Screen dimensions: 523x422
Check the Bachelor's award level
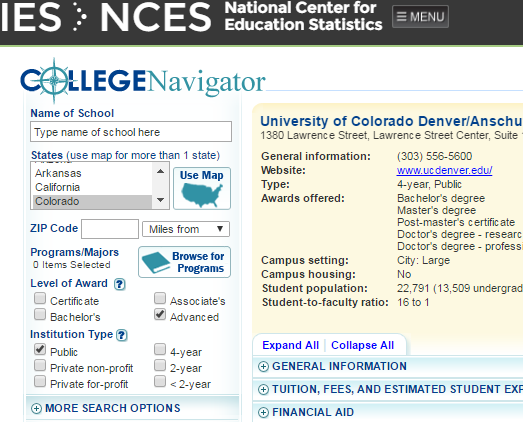pyautogui.click(x=40, y=314)
